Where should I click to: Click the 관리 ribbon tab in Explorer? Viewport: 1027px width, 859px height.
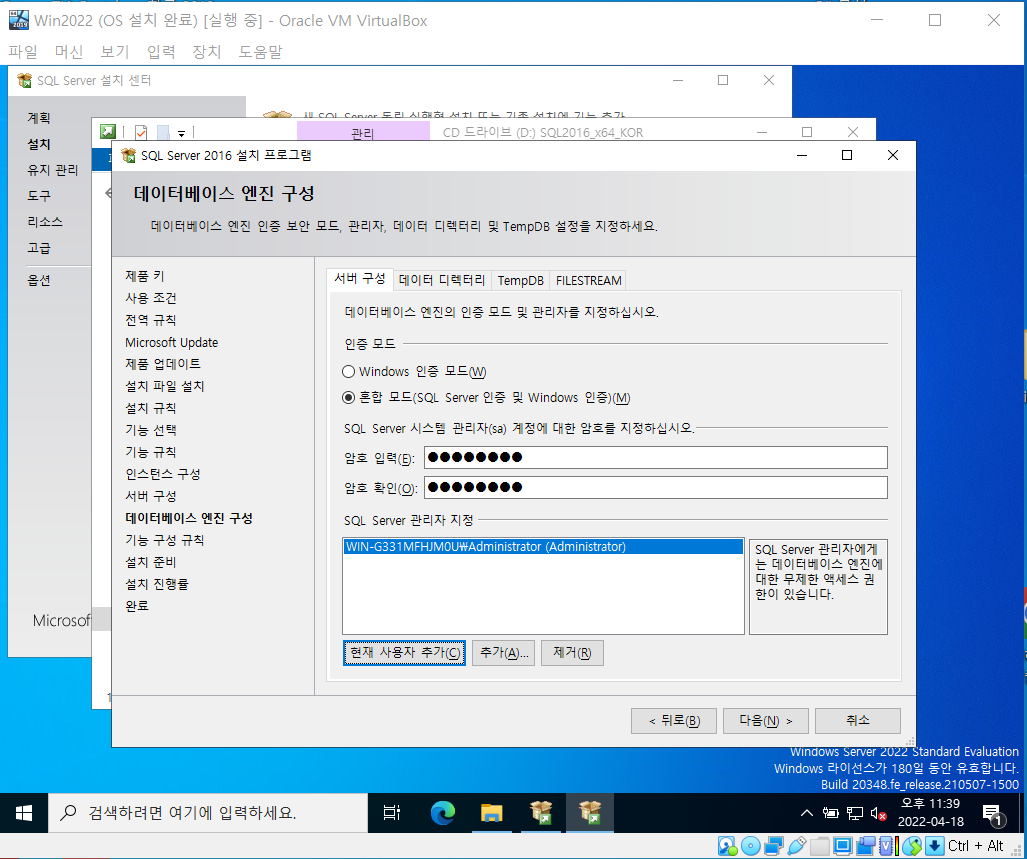[363, 133]
